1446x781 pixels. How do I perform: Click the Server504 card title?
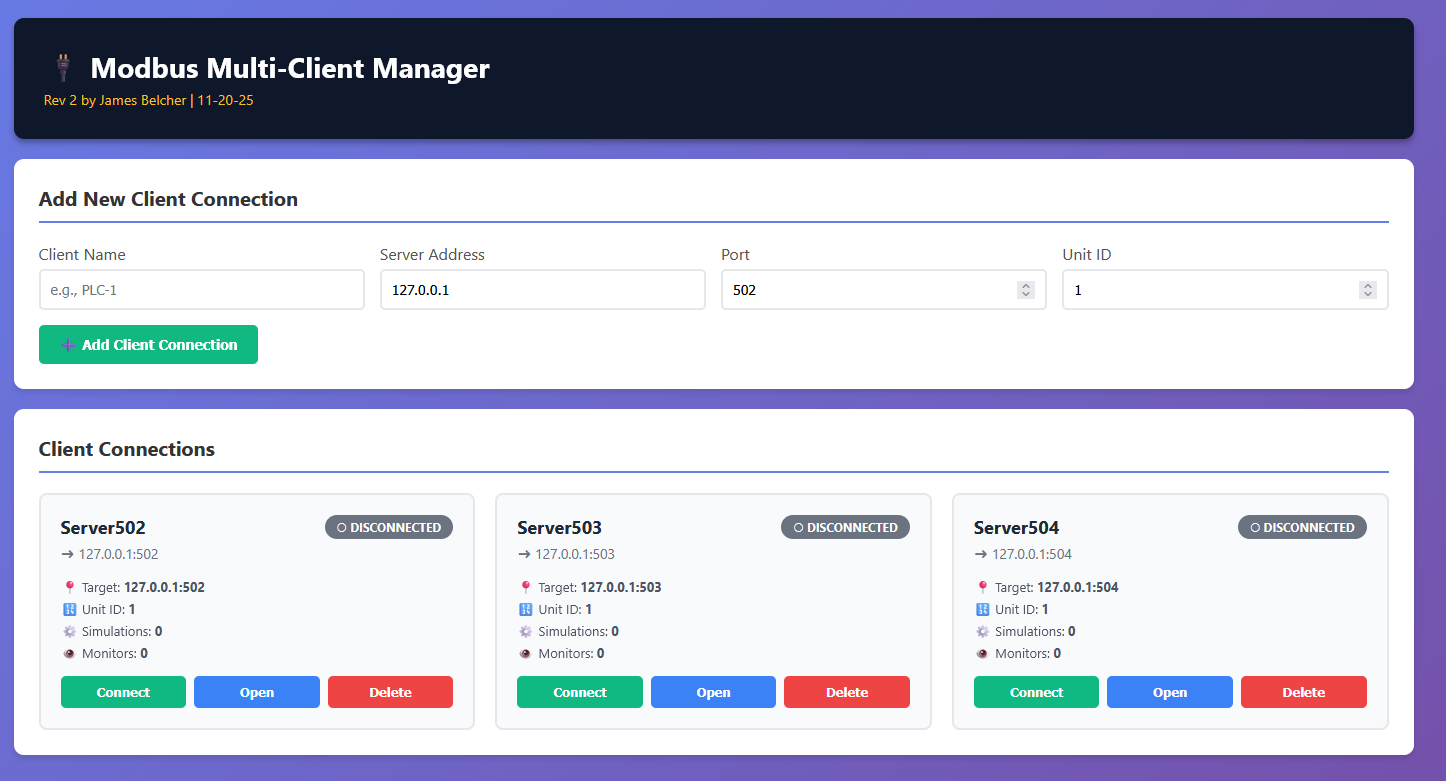(1016, 528)
